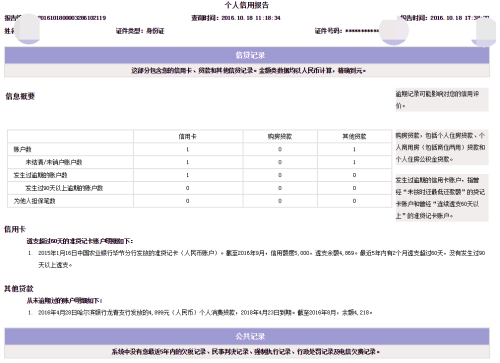Click the 购房贷款 value in '账户数' row
This screenshot has width=500, height=363.
click(x=280, y=149)
